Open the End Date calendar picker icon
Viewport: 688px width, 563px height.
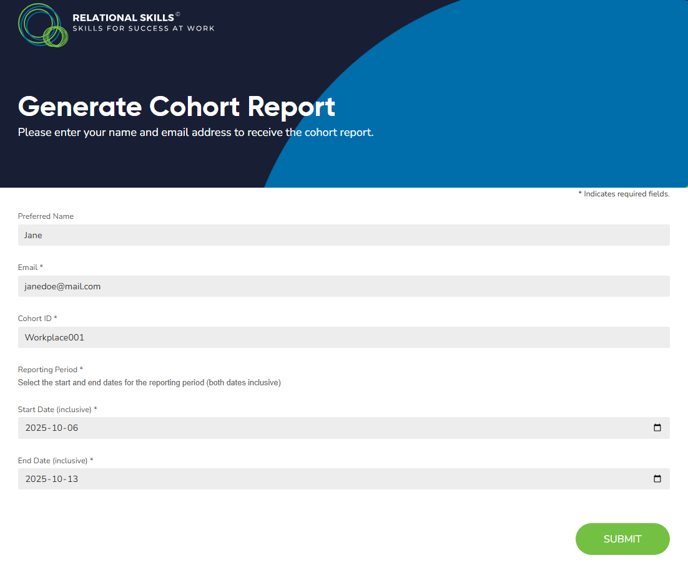coord(657,479)
